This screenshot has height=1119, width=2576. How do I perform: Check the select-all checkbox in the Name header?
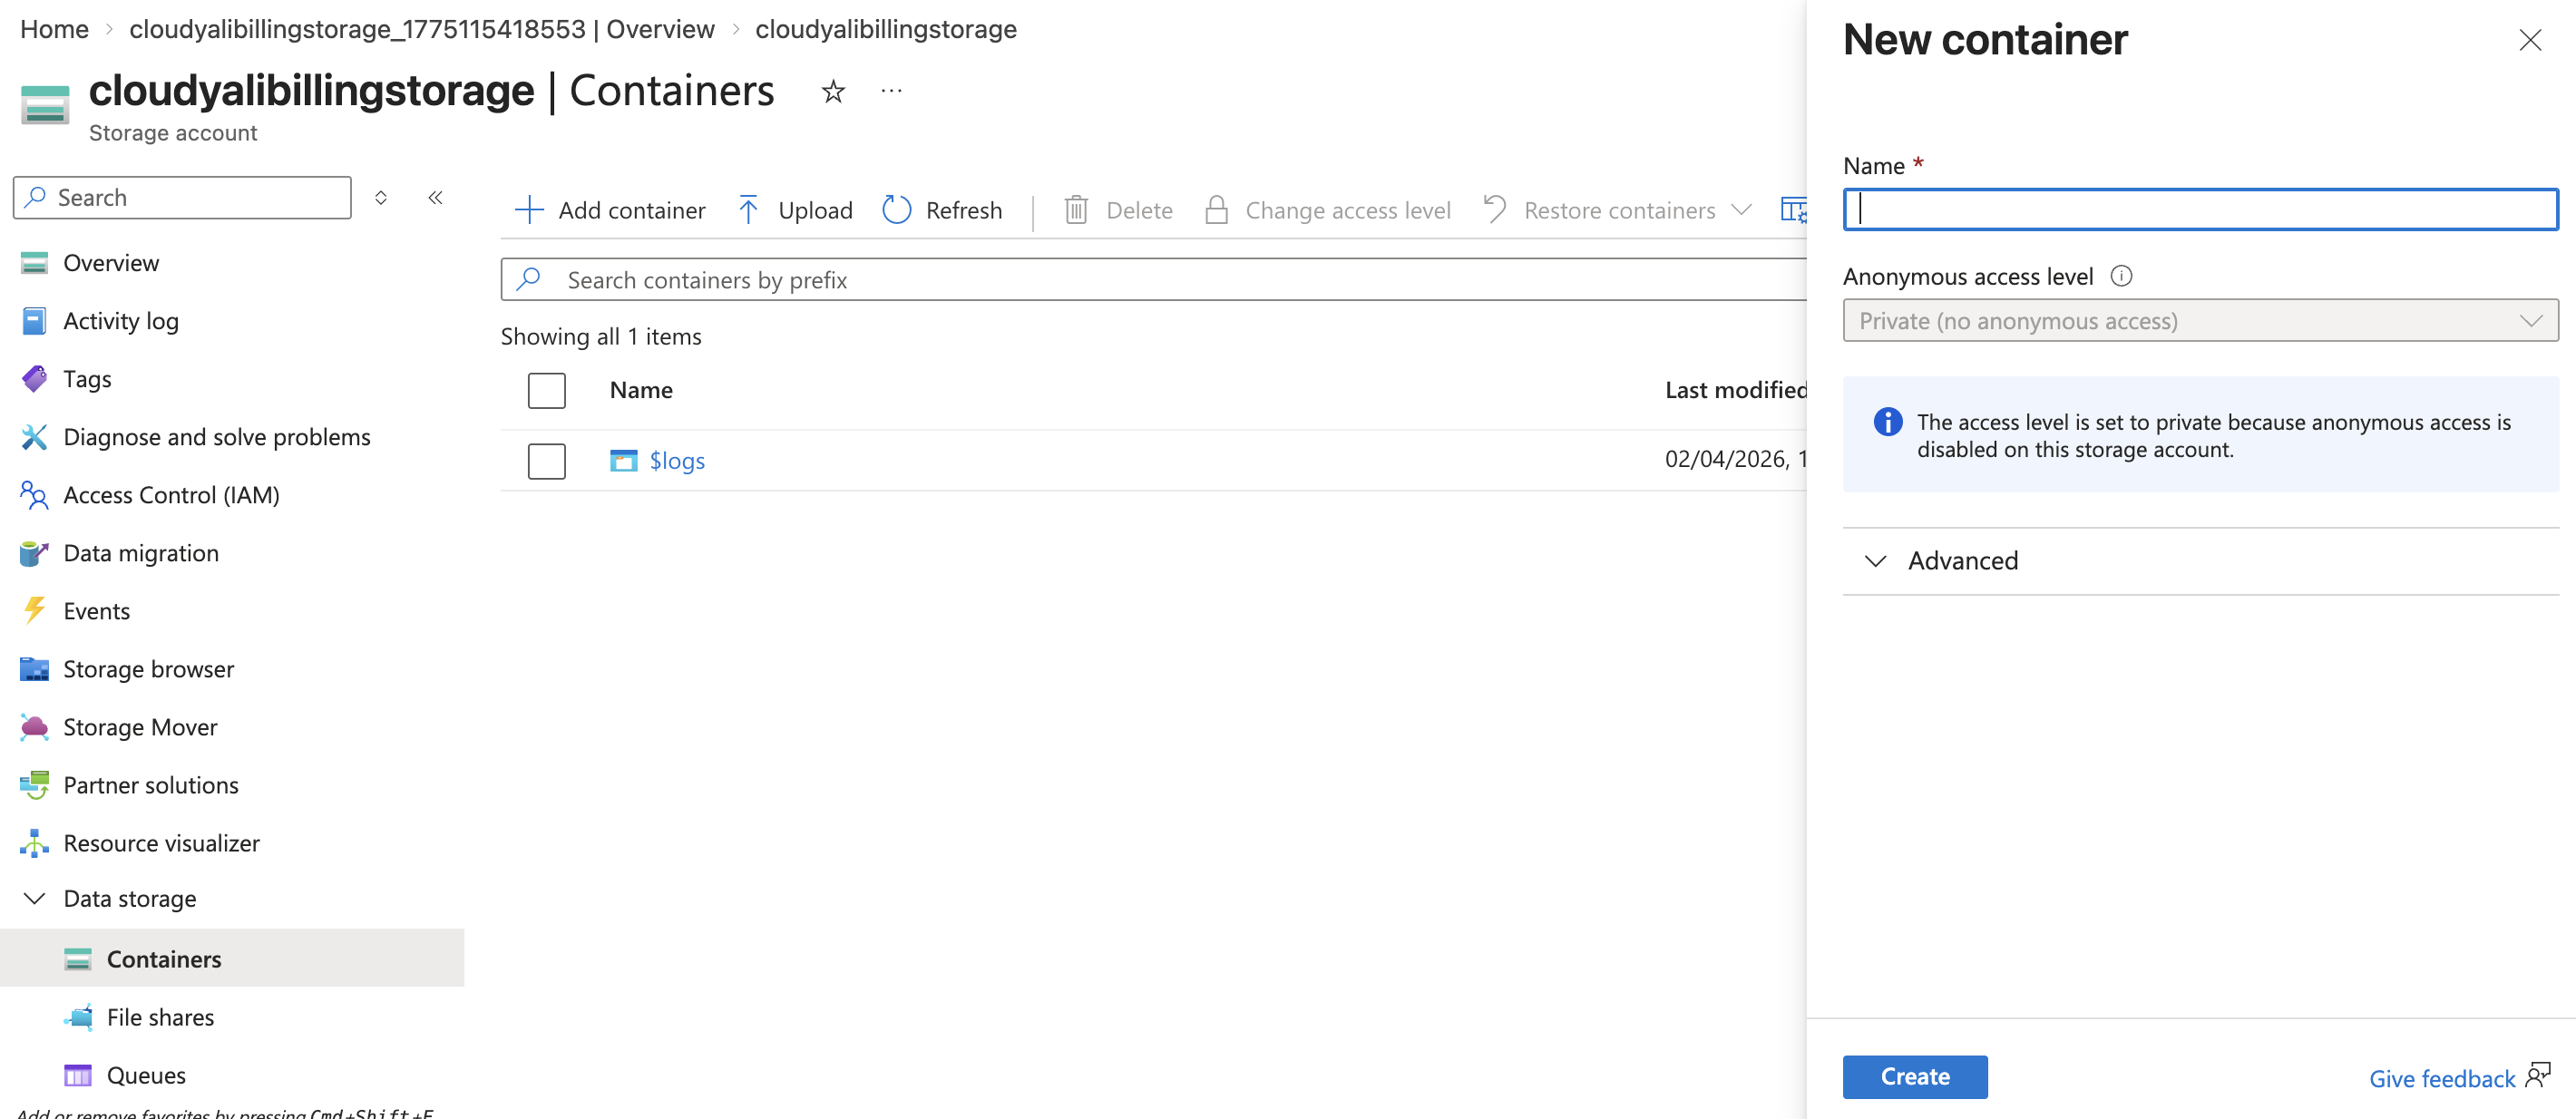546,390
